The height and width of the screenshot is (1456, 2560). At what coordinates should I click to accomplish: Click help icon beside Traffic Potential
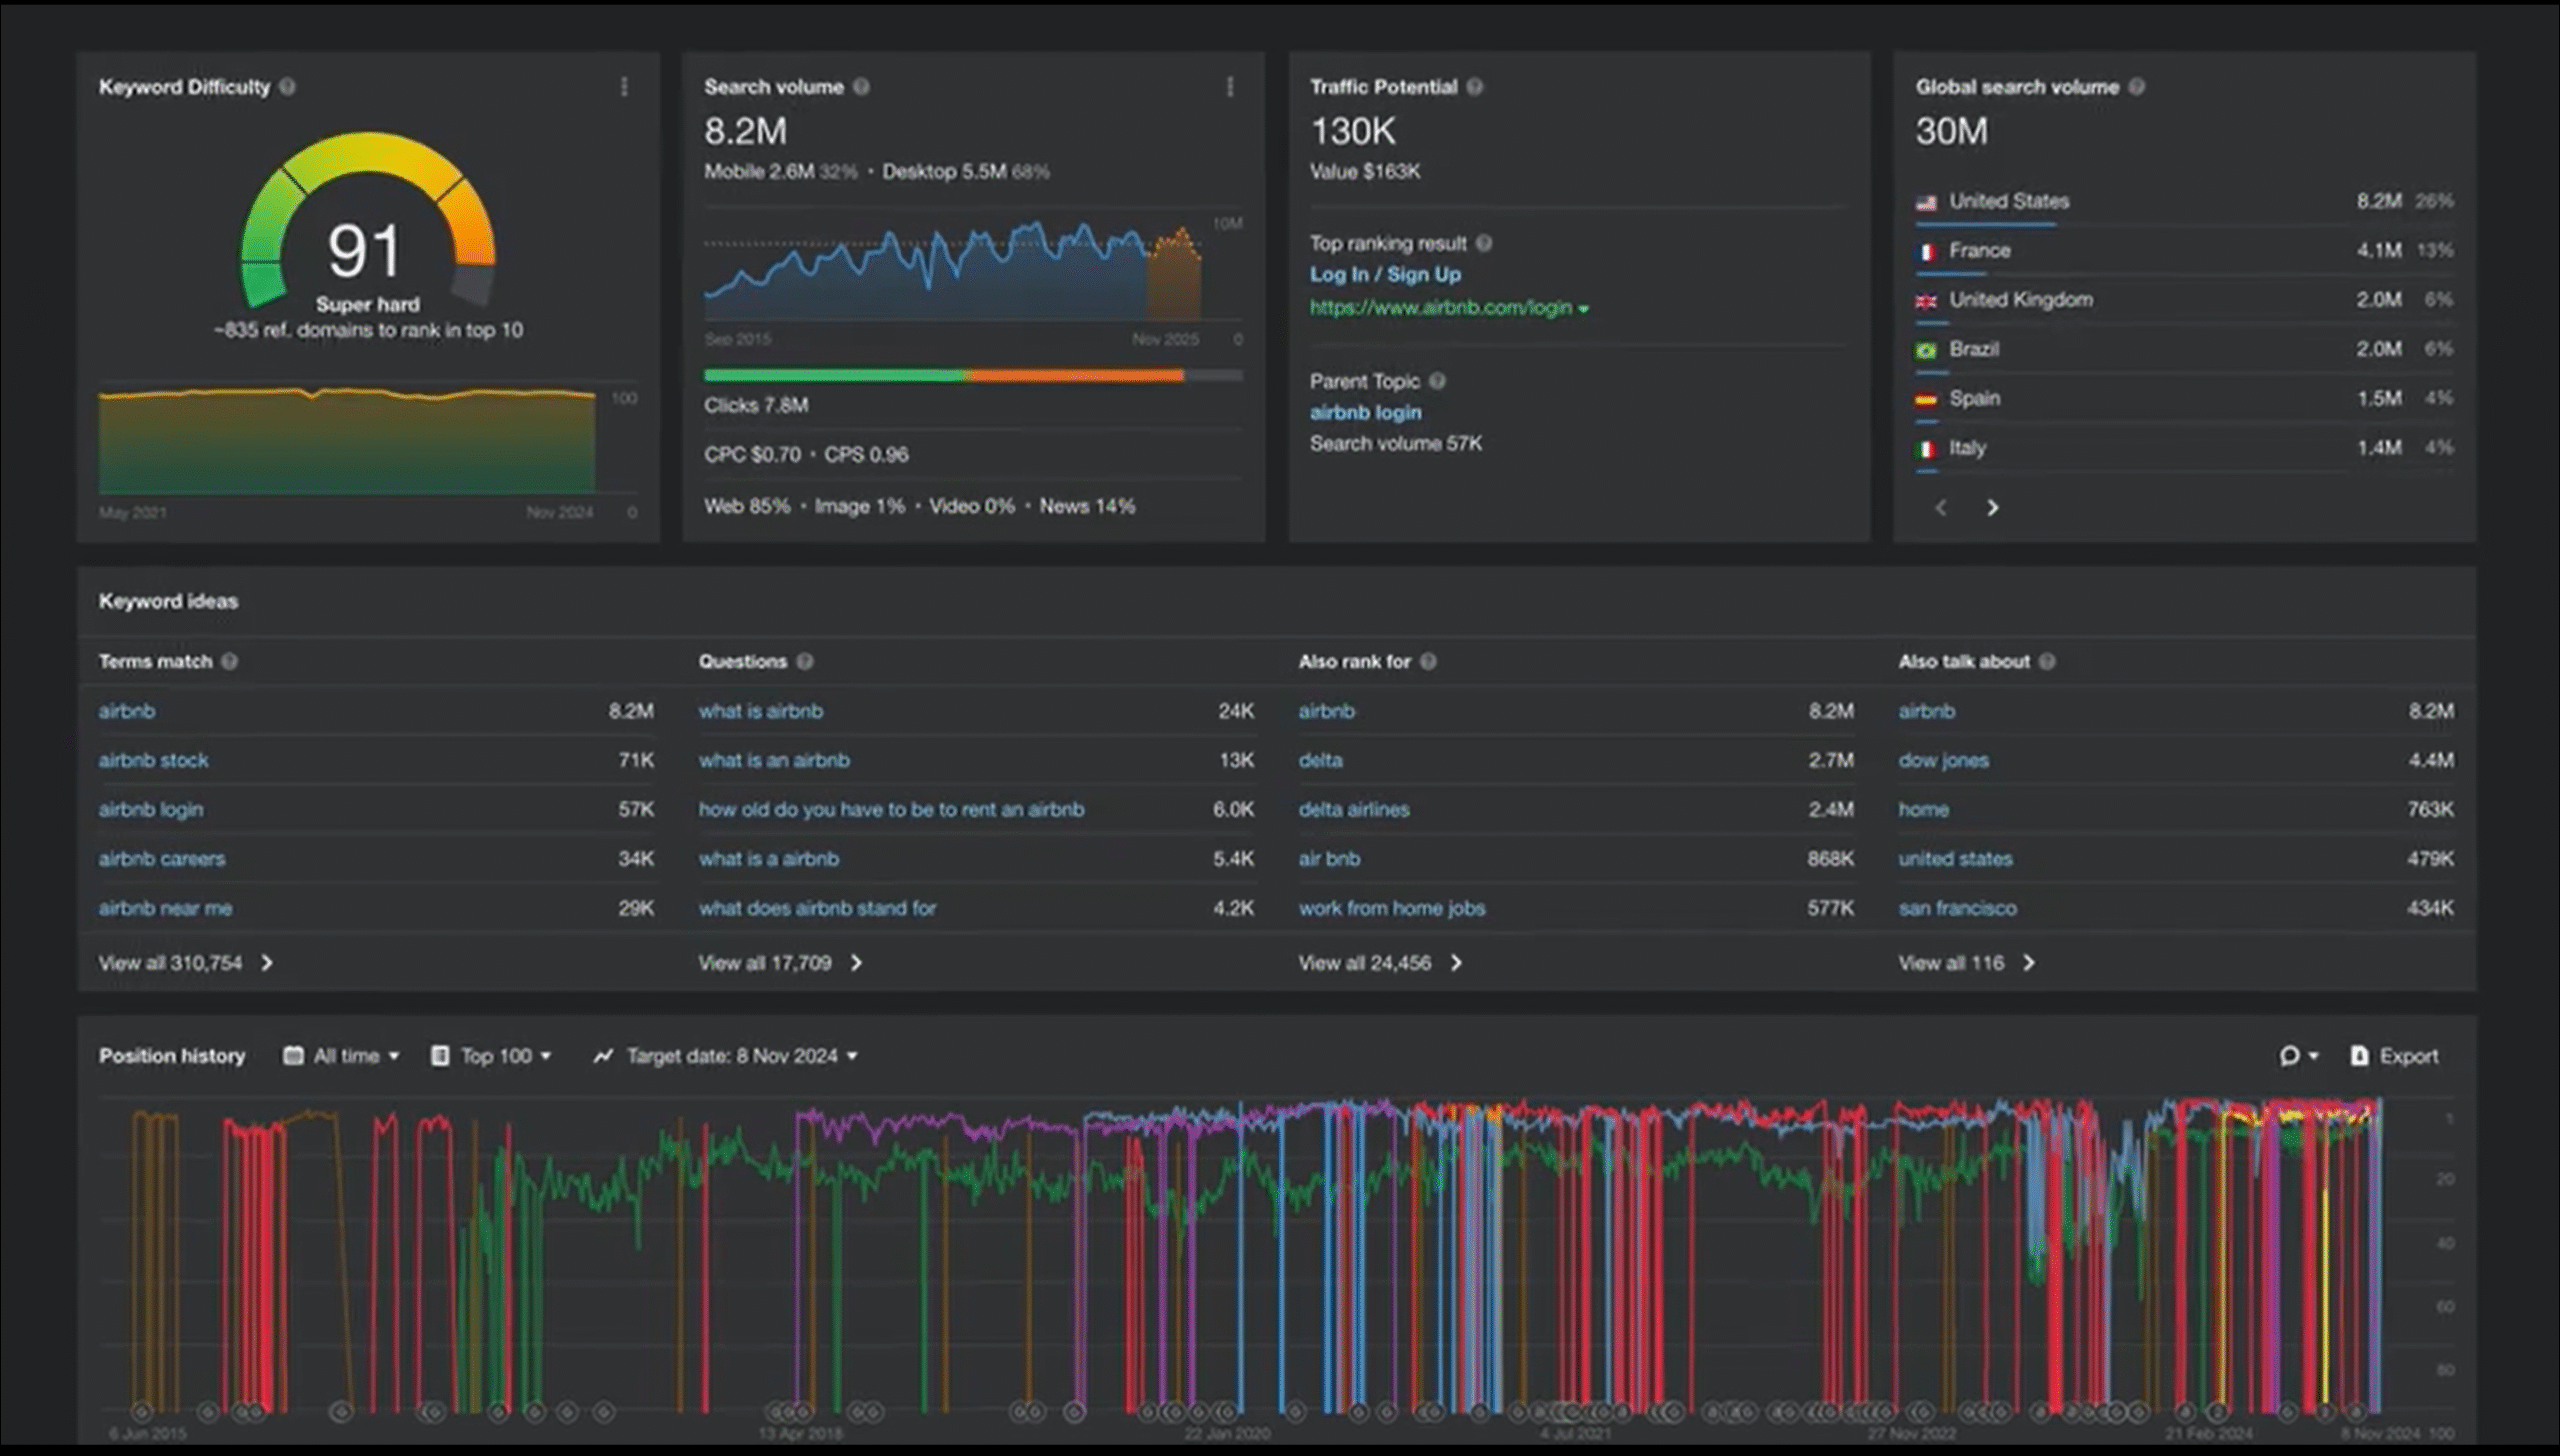(1475, 87)
